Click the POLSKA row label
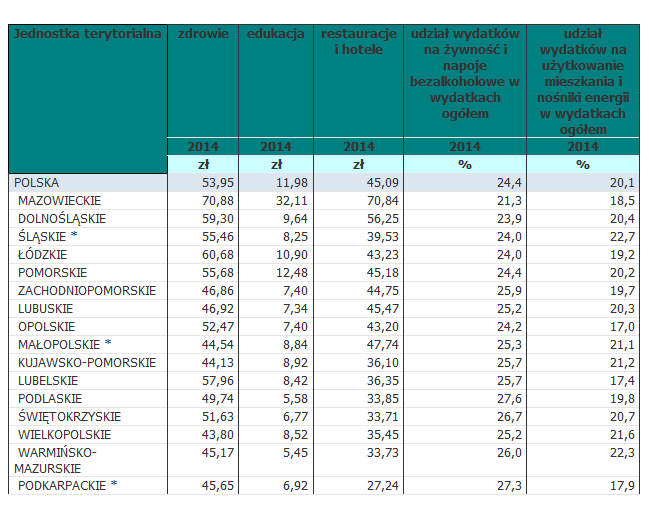This screenshot has width=649, height=517. coord(36,183)
